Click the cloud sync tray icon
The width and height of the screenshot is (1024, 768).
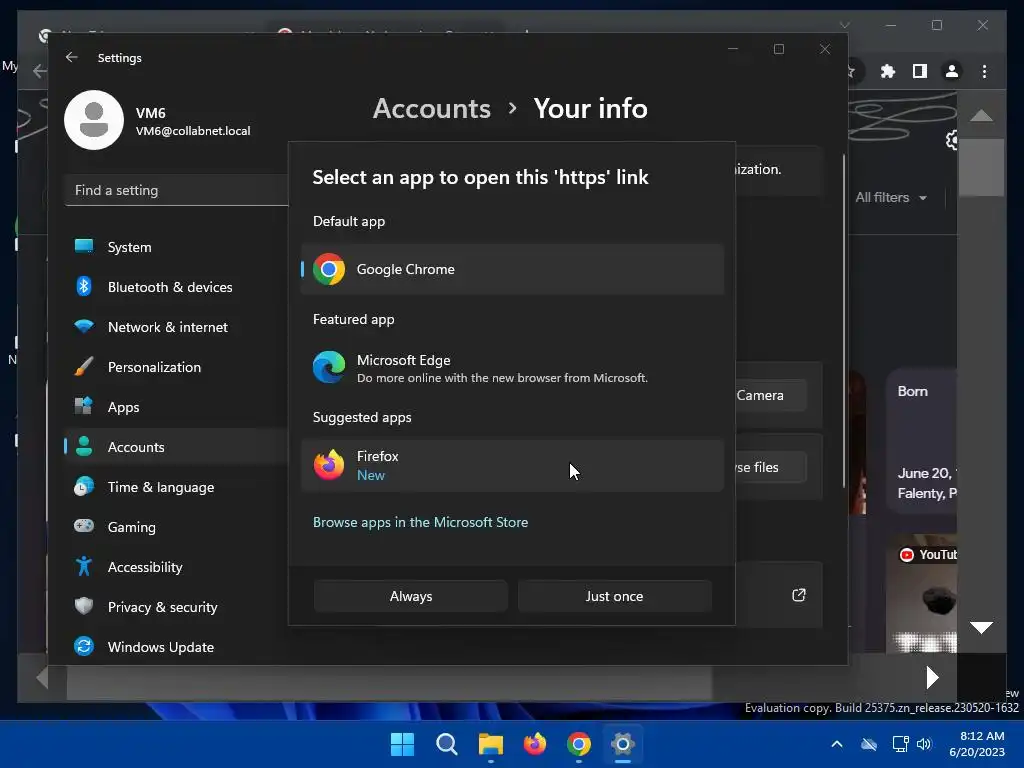[869, 744]
